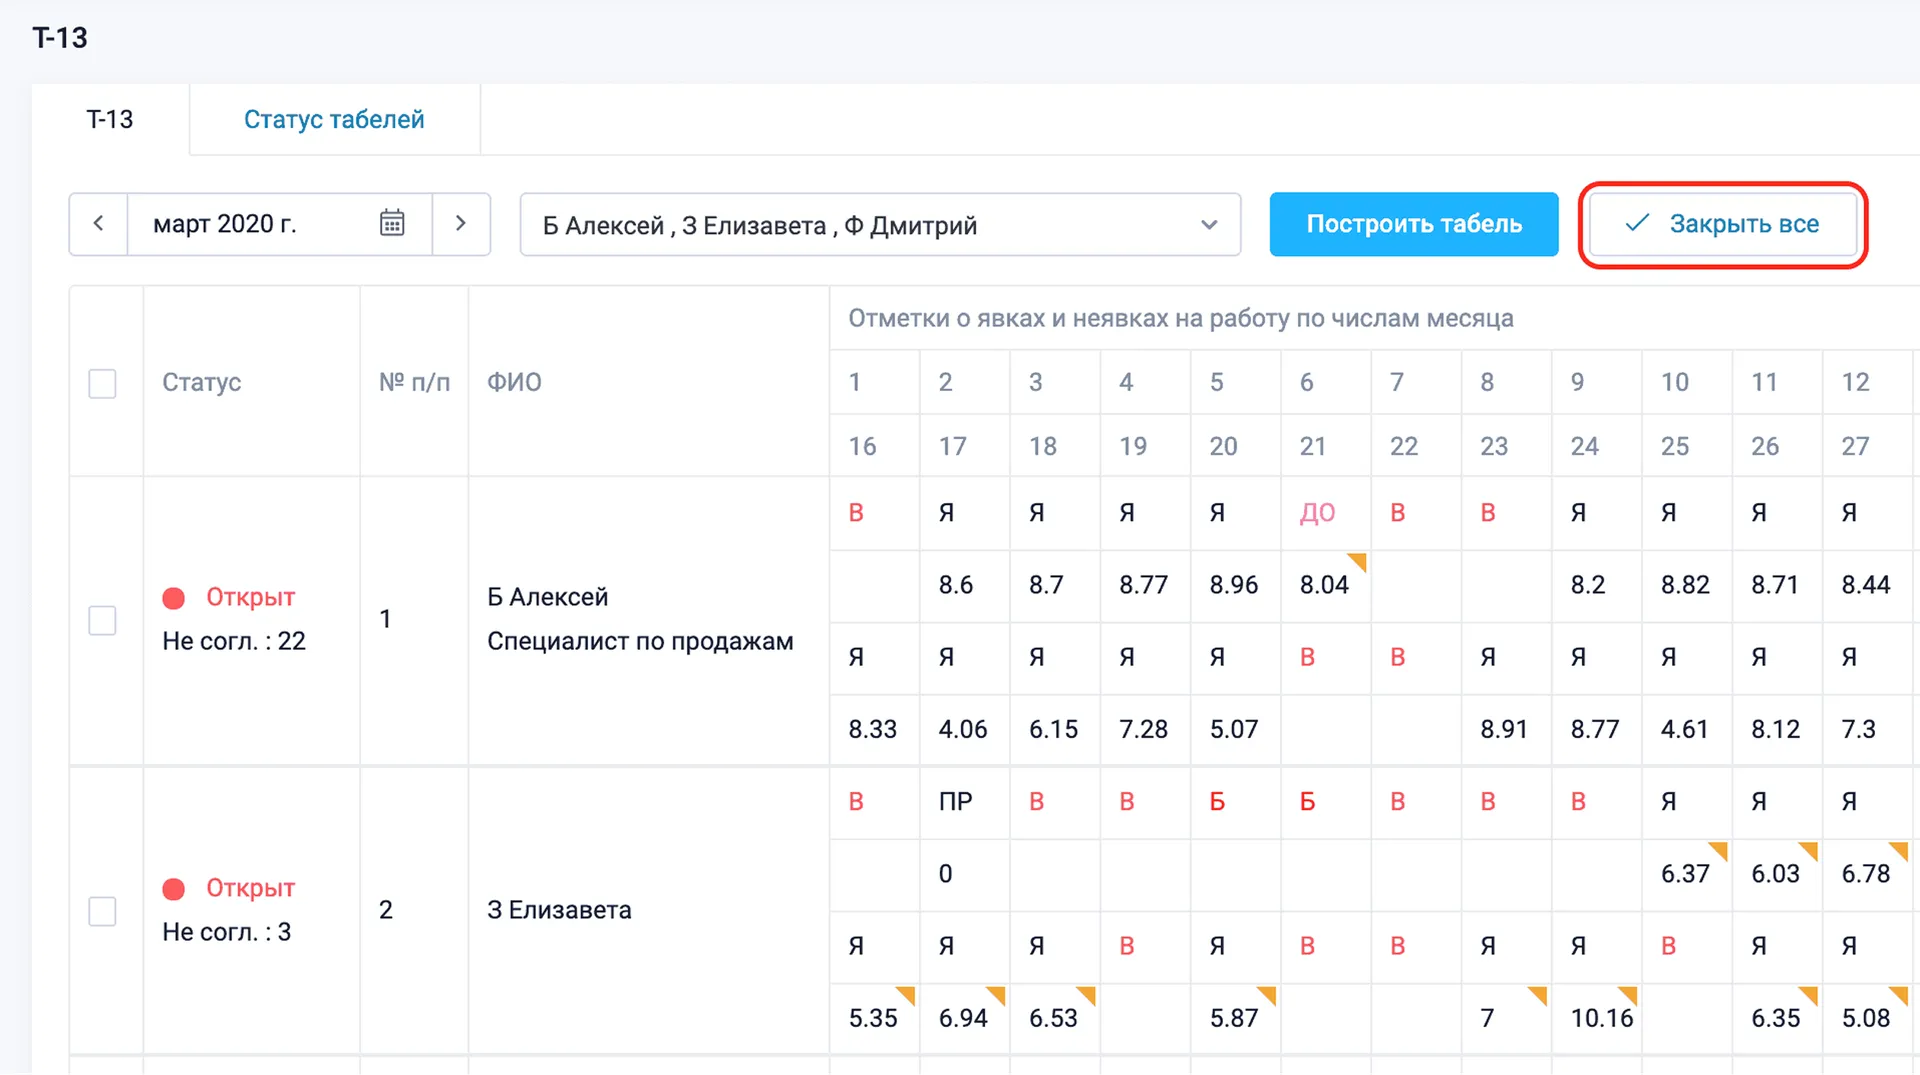This screenshot has height=1075, width=1920.
Task: Open the calendar date picker icon
Action: point(392,223)
